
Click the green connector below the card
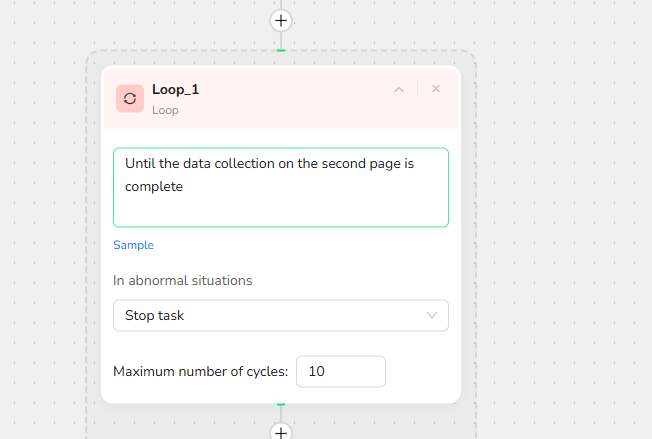(x=281, y=404)
